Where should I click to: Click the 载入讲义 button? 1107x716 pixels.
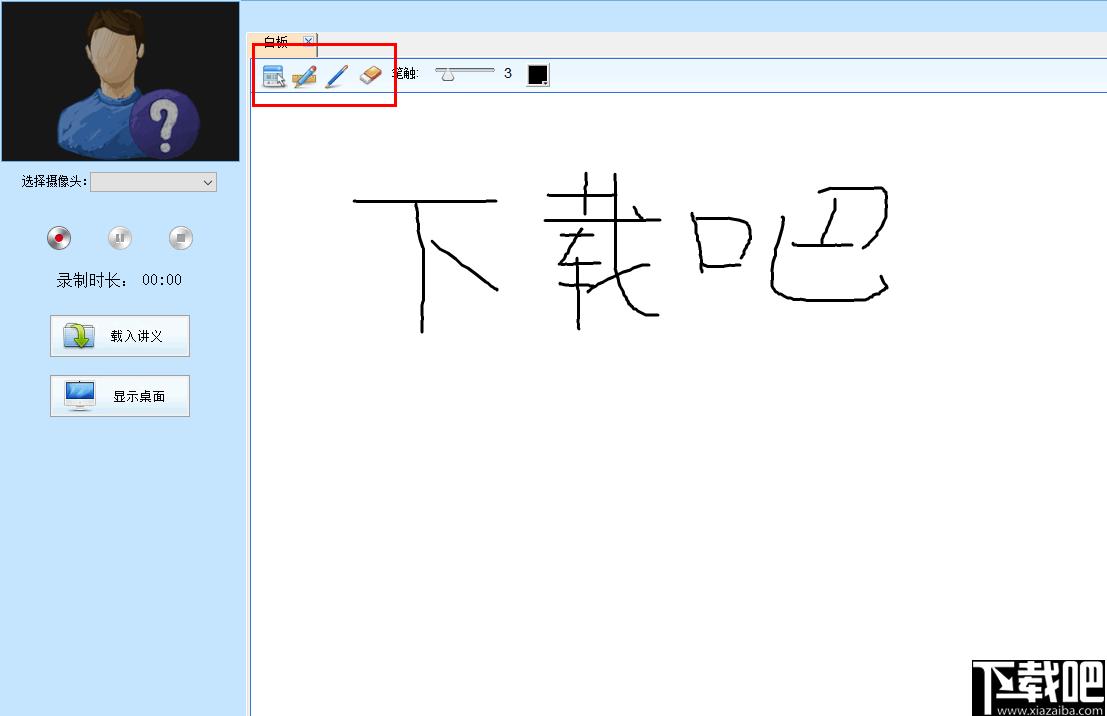coord(120,336)
